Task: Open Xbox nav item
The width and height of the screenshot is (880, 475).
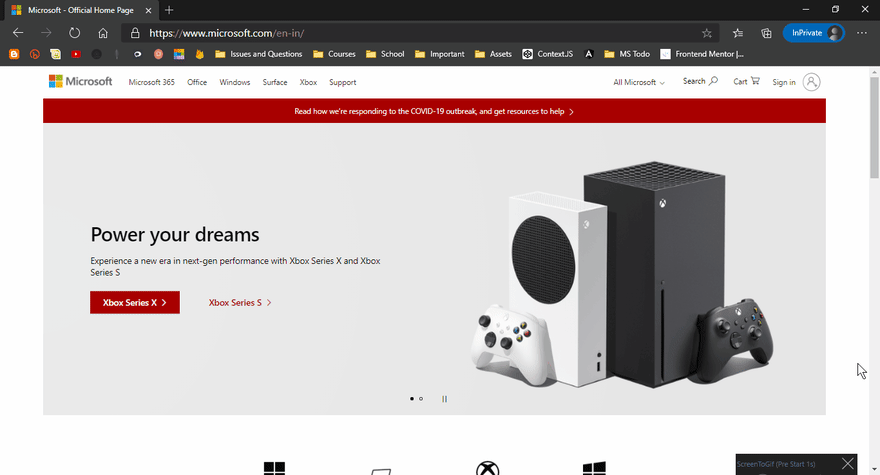Action: point(308,82)
